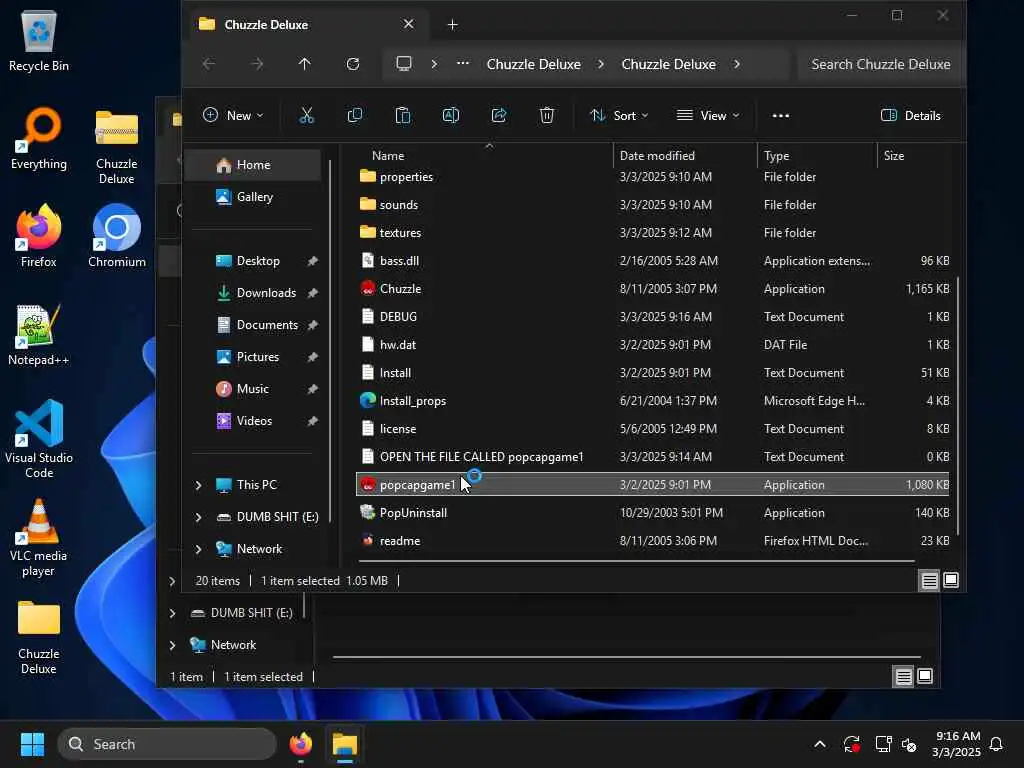Open the pinned Videos folder

click(253, 421)
